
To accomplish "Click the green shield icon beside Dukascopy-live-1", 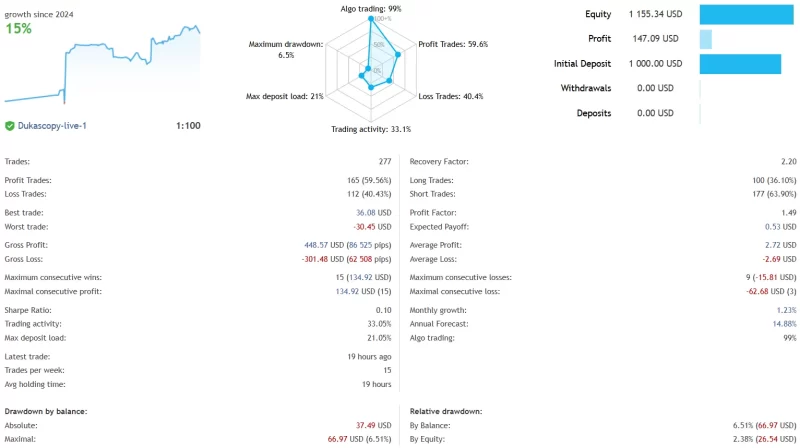I will coord(10,126).
